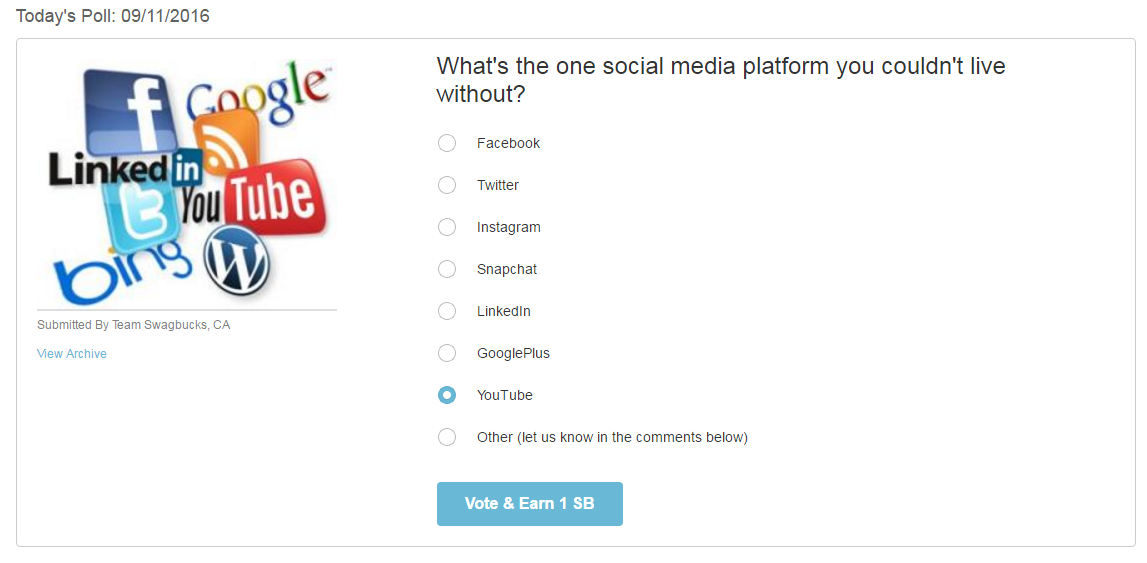This screenshot has width=1147, height=563.
Task: Click the selected YouTube radio button
Action: pos(447,395)
